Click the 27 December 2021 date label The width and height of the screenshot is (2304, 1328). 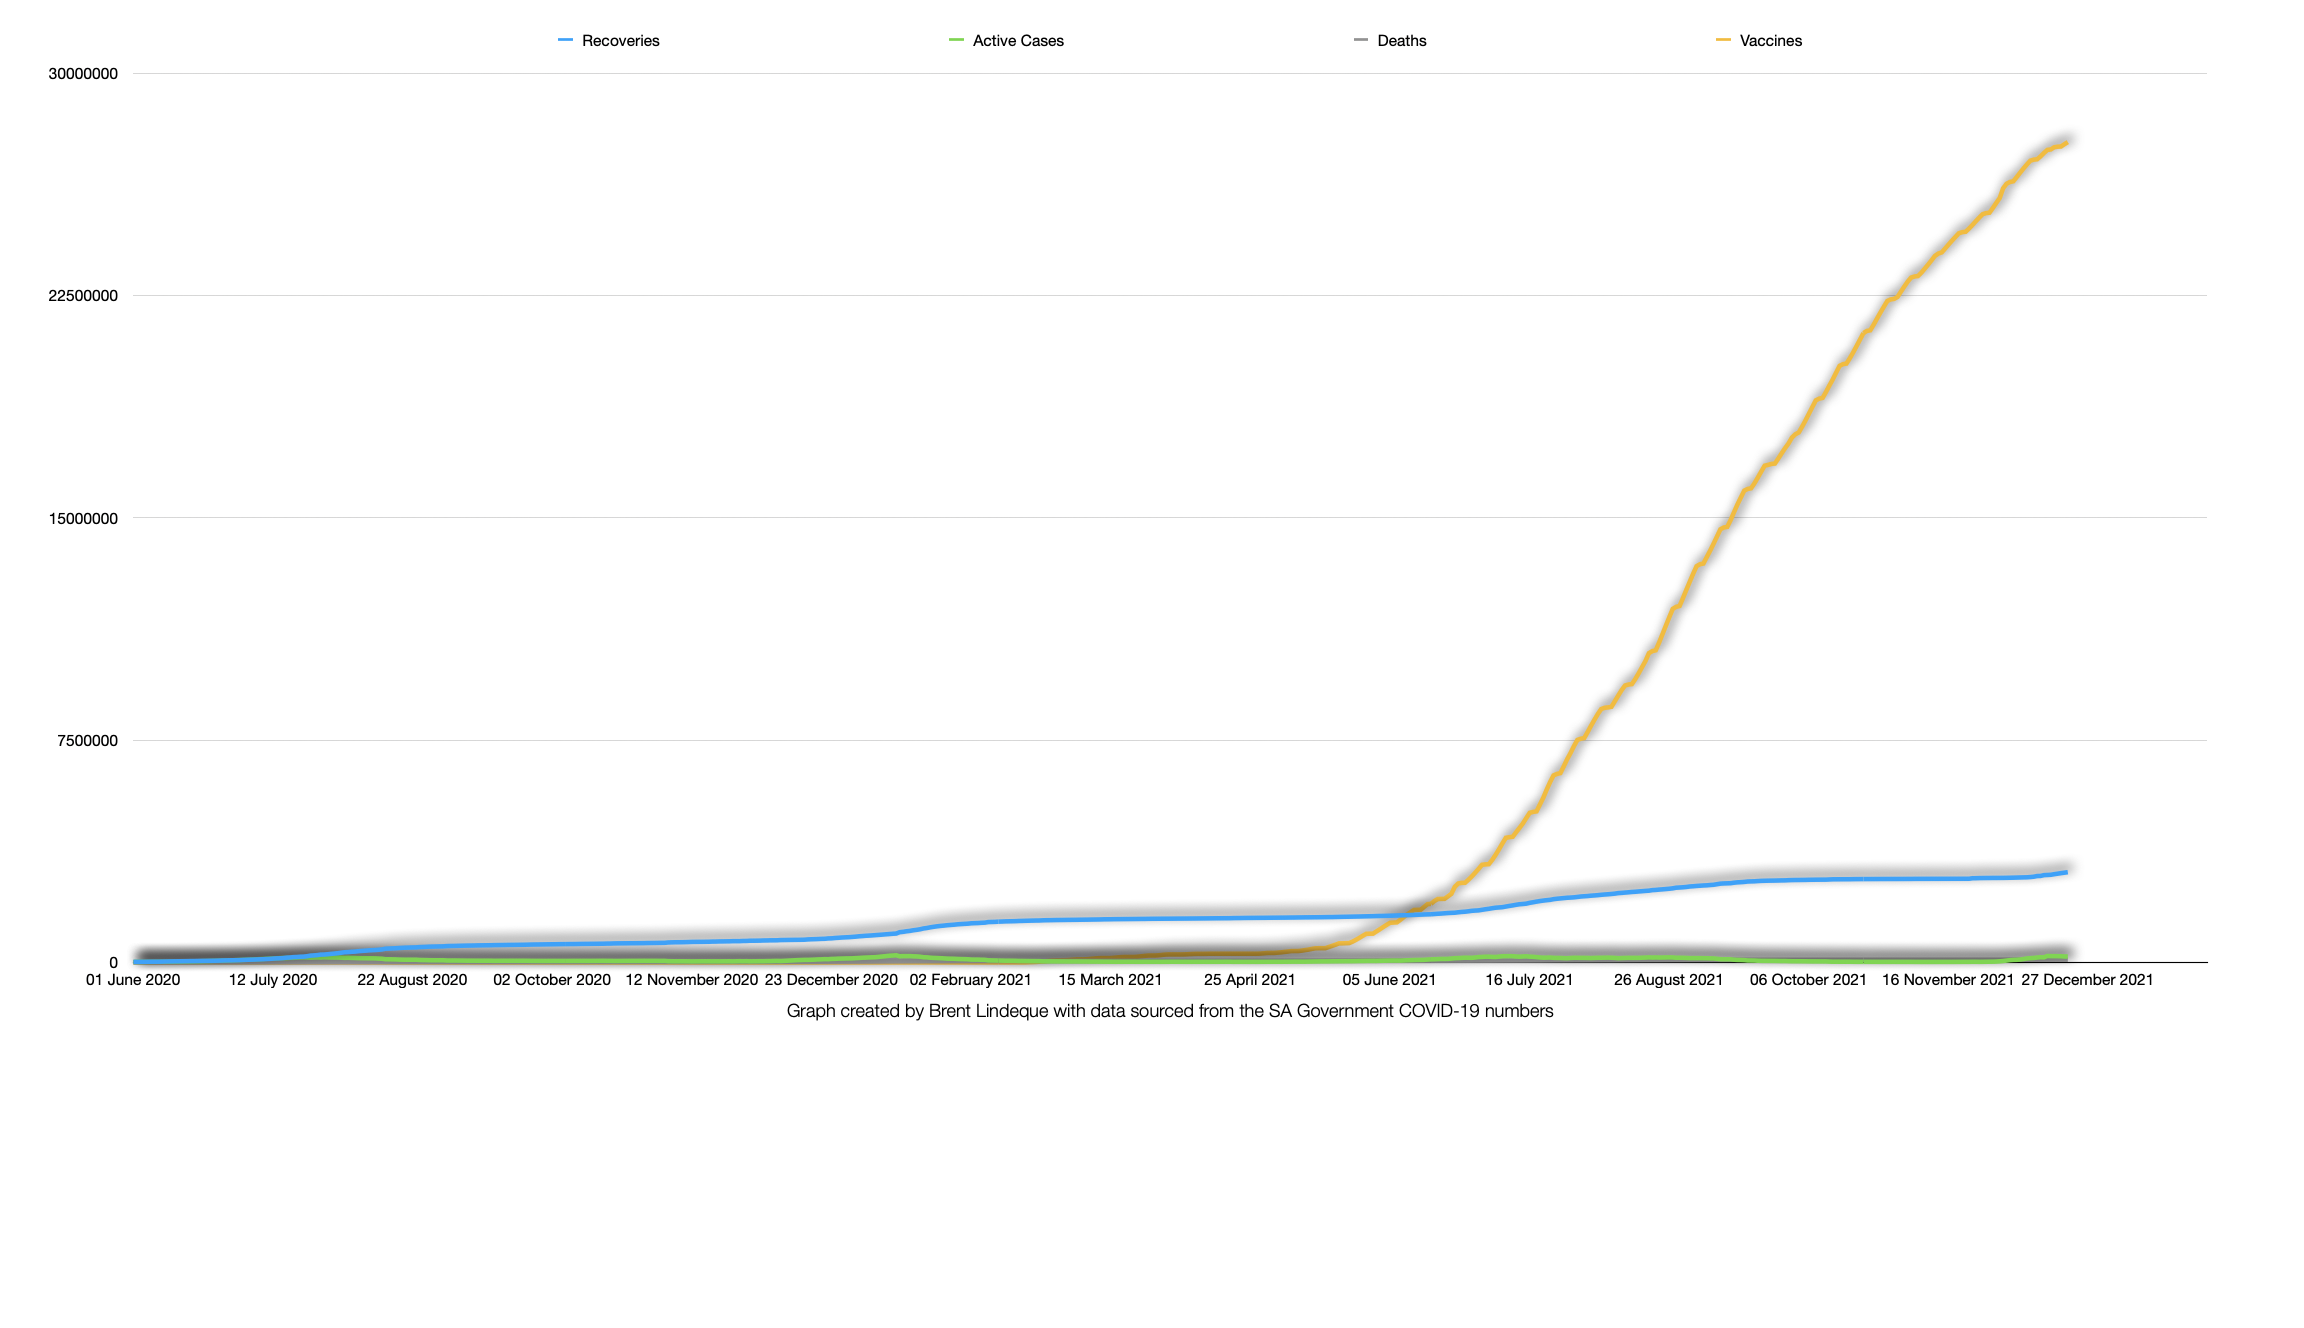[2087, 980]
